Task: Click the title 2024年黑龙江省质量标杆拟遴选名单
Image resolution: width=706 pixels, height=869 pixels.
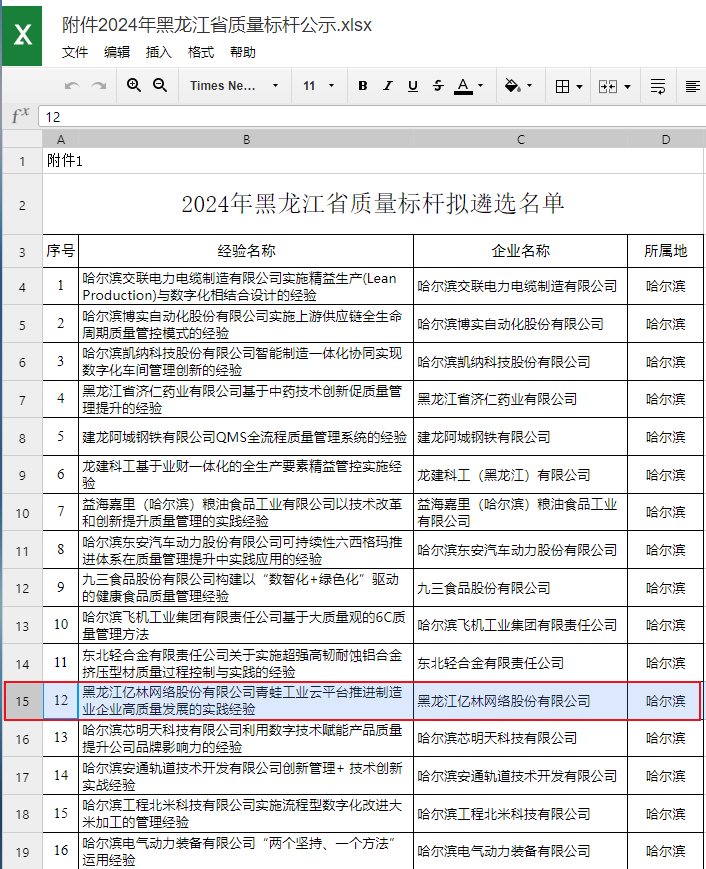Action: pyautogui.click(x=373, y=204)
